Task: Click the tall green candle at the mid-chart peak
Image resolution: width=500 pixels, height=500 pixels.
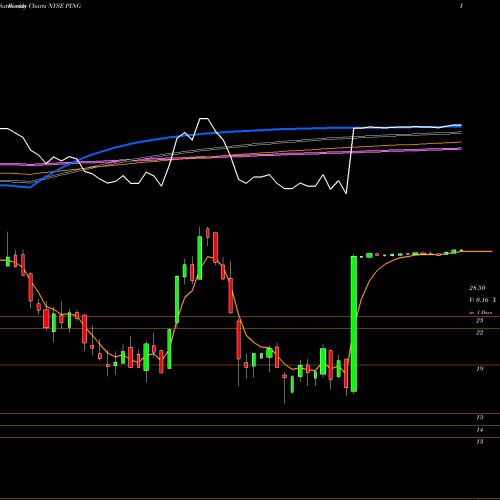Action: click(x=200, y=258)
